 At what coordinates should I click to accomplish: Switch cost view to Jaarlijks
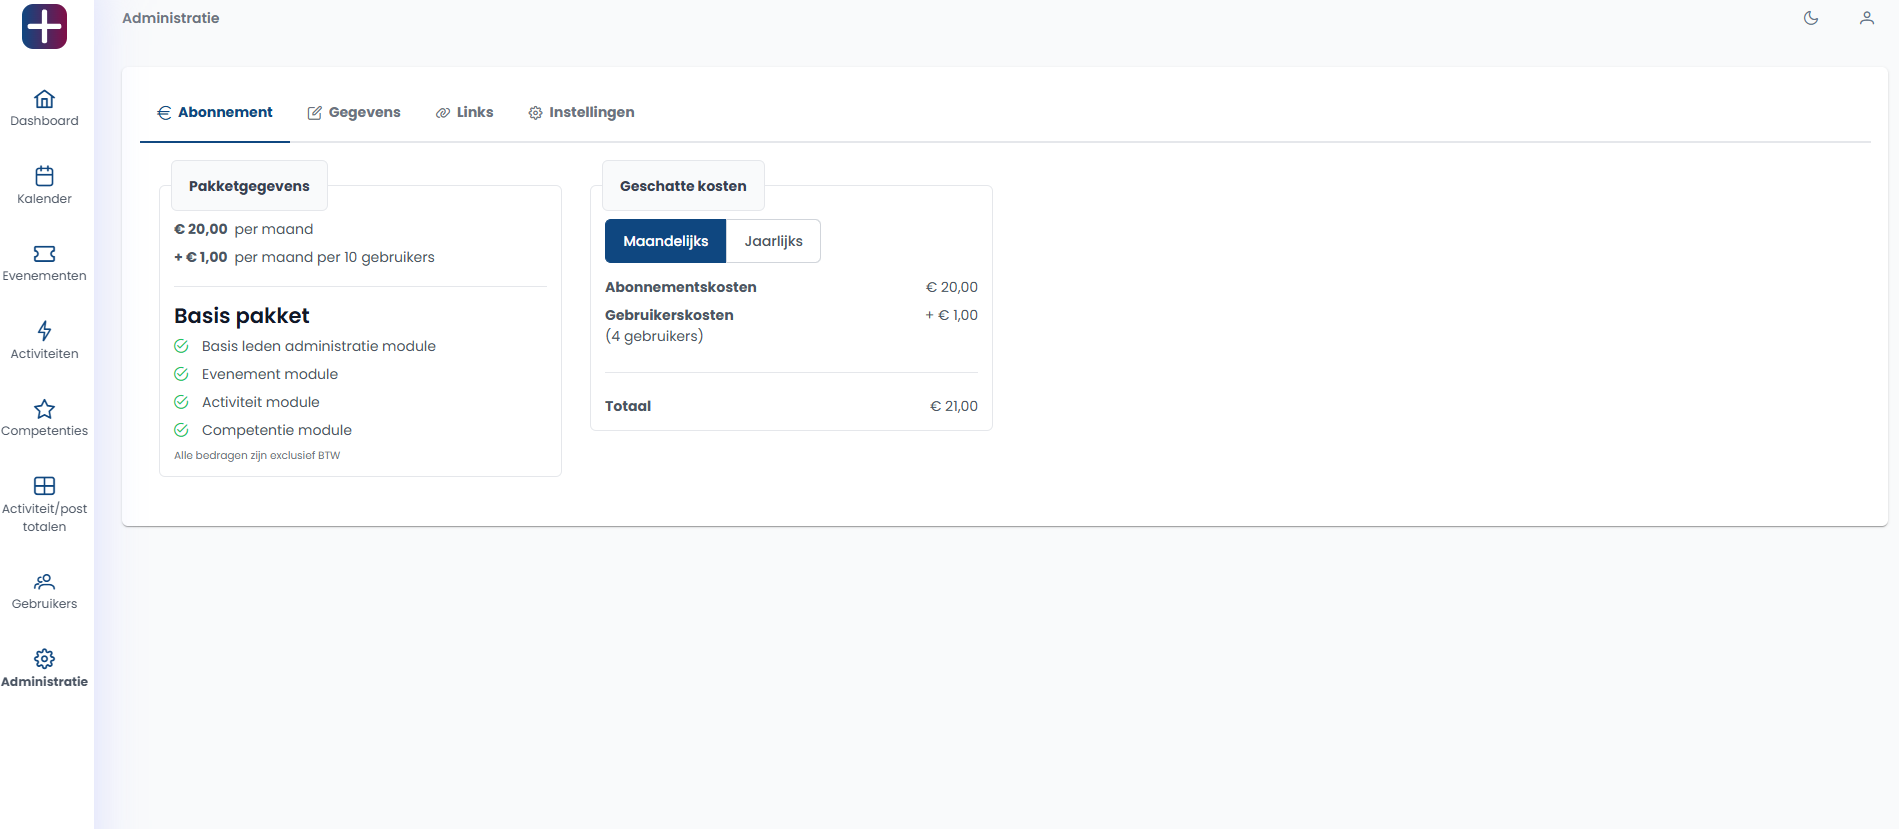(x=773, y=241)
